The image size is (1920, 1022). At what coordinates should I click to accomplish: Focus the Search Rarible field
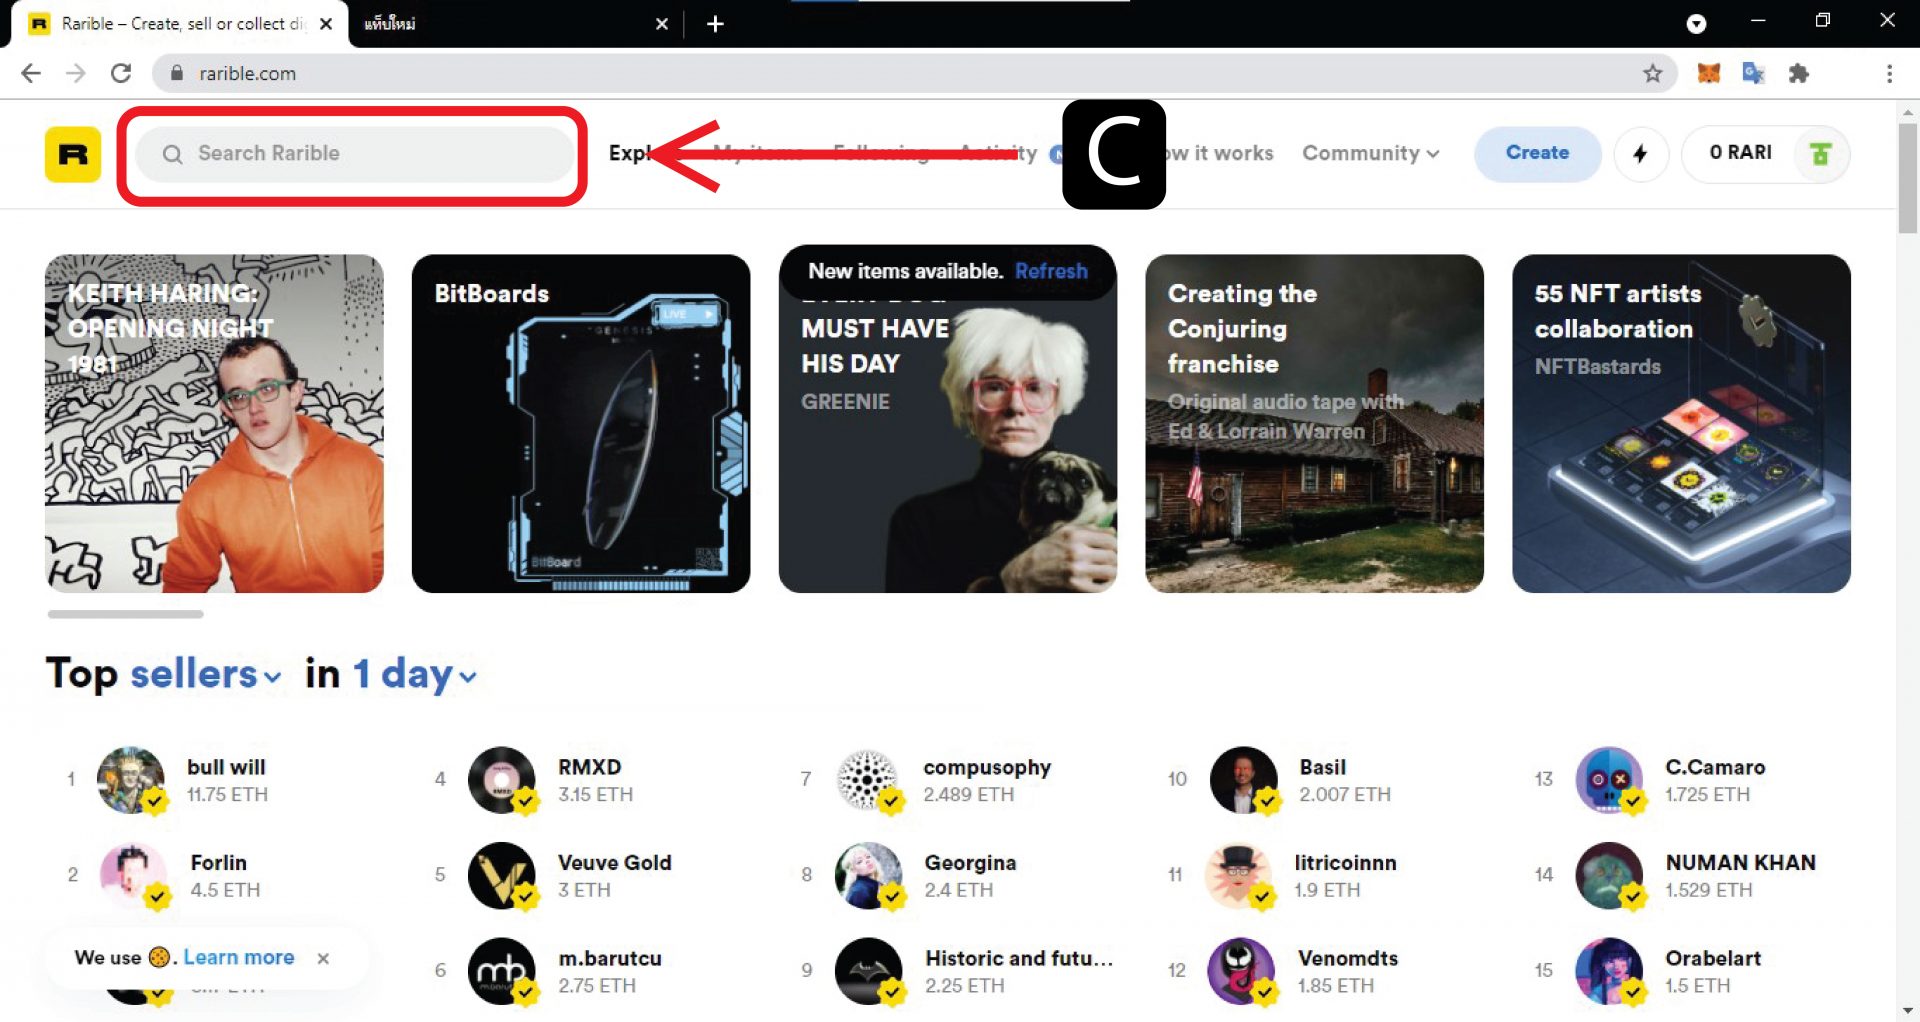coord(354,154)
